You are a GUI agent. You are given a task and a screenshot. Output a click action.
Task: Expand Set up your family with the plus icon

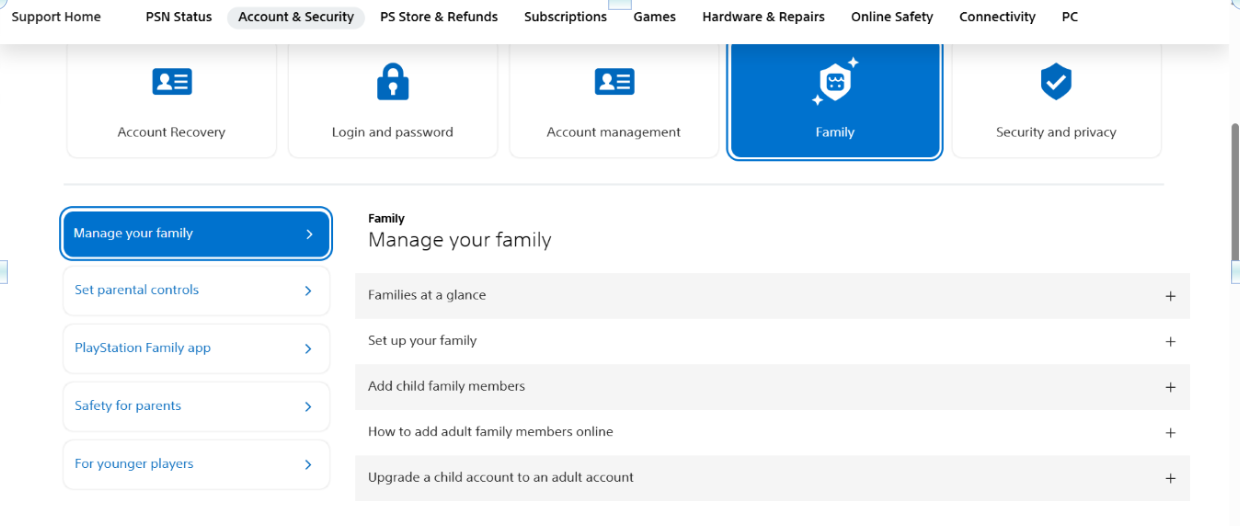click(x=1170, y=342)
